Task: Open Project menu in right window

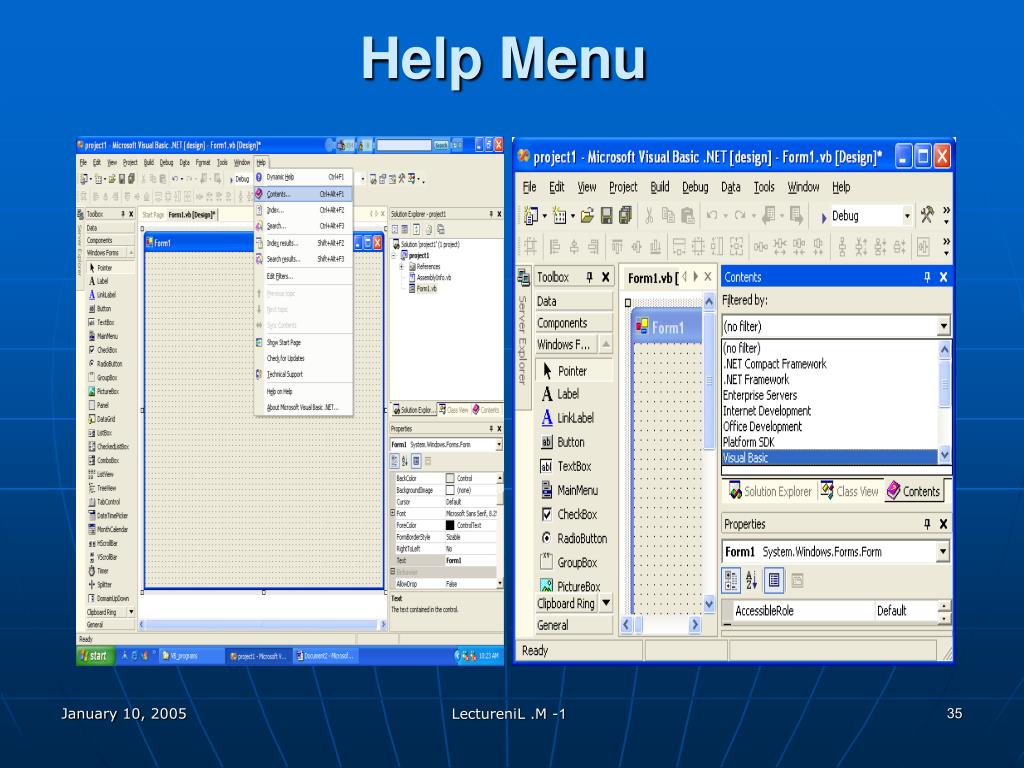Action: (623, 187)
